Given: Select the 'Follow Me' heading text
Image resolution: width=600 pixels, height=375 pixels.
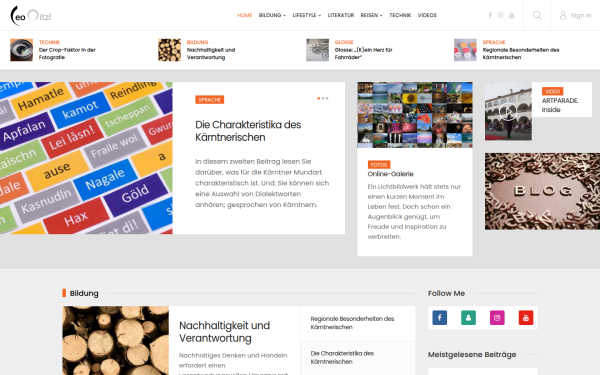Looking at the screenshot, I should (446, 293).
